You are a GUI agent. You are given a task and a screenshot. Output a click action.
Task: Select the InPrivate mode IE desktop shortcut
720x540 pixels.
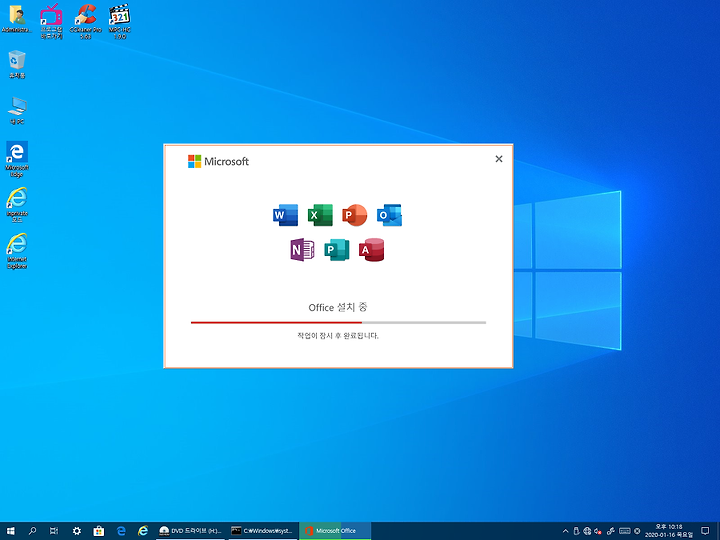pyautogui.click(x=17, y=205)
